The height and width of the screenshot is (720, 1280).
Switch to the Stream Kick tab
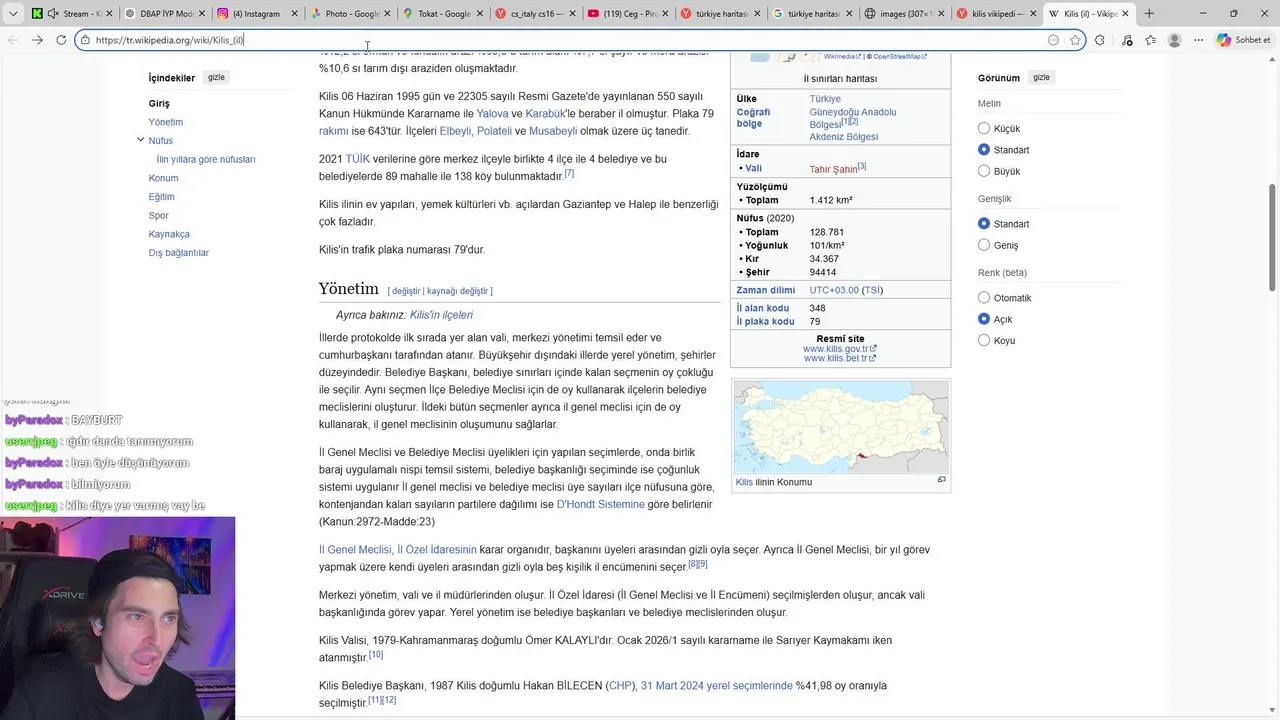[x=73, y=14]
